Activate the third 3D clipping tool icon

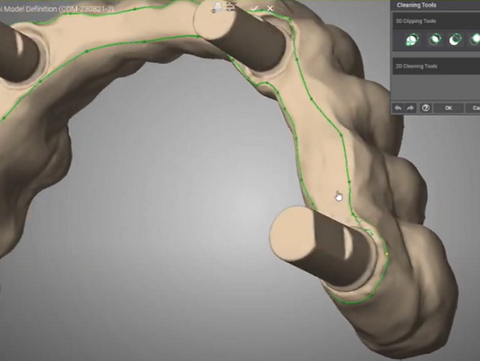pyautogui.click(x=455, y=40)
